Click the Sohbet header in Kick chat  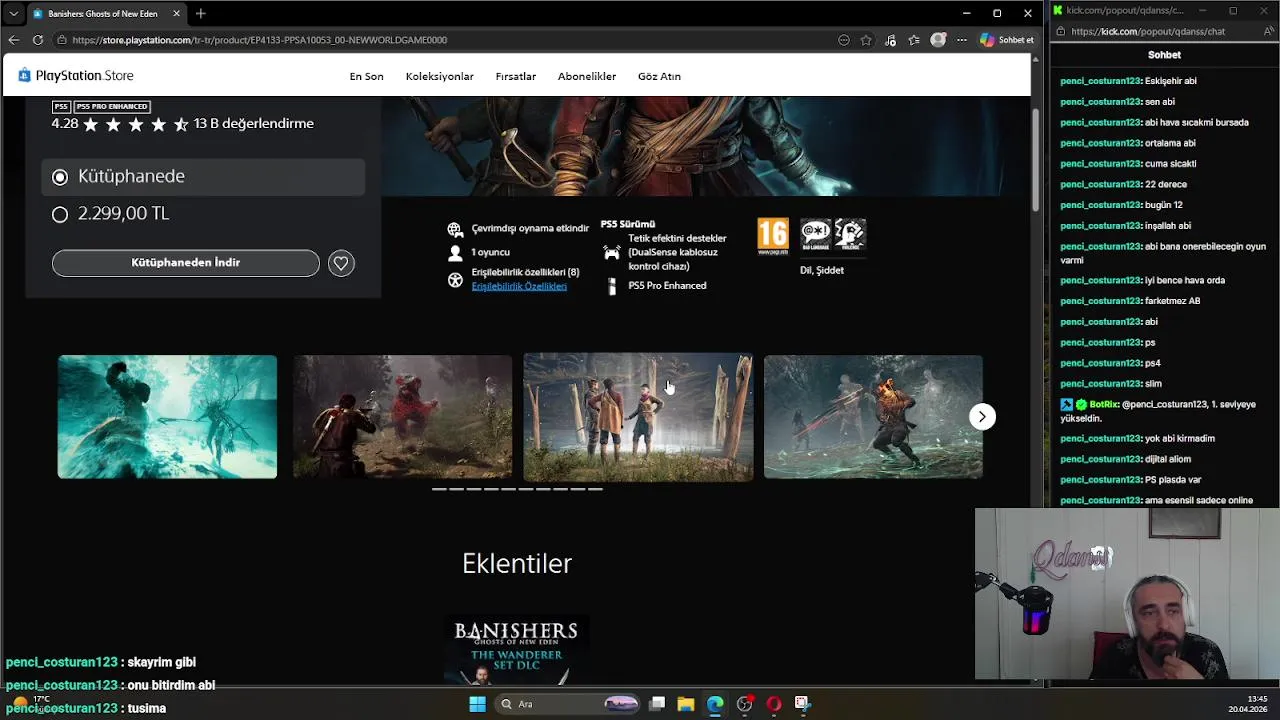tap(1164, 55)
